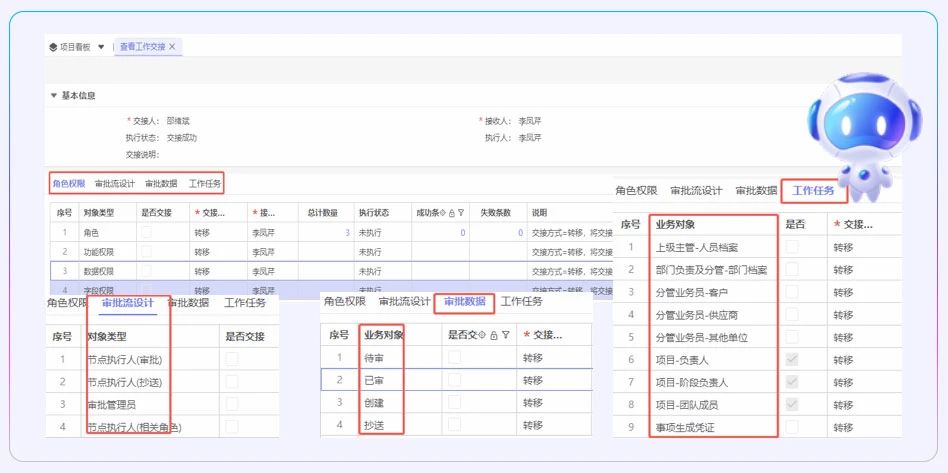
Task: Click the total count link 3 in 角色 row
Action: click(347, 232)
